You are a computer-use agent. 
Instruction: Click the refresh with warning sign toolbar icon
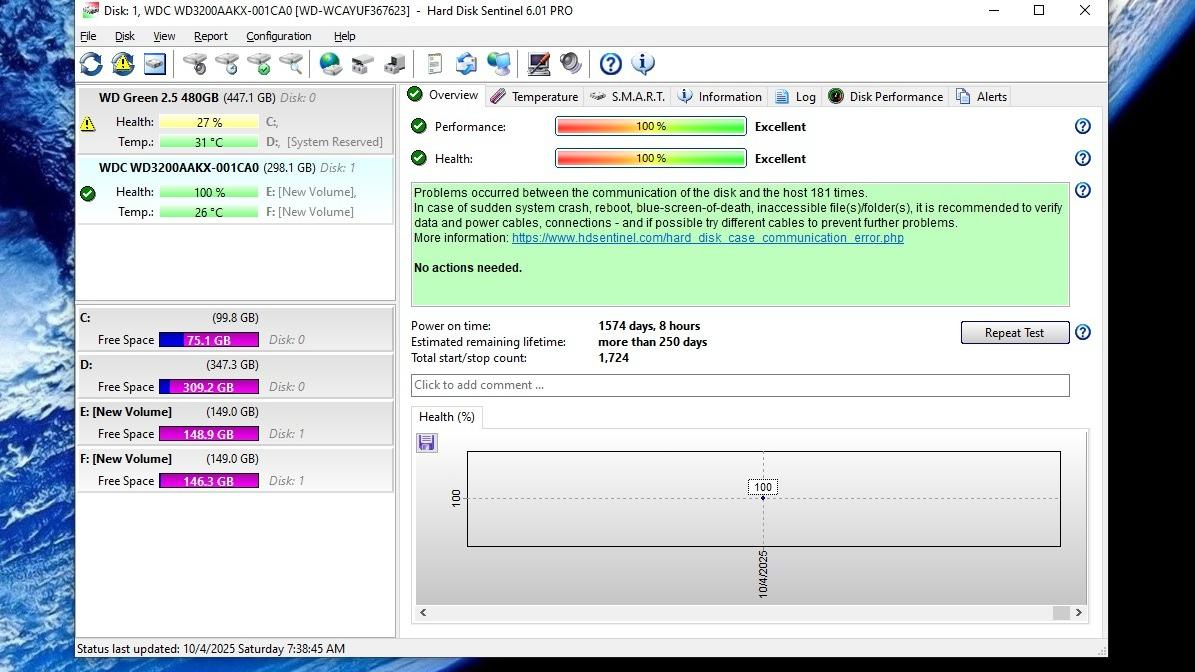[x=123, y=64]
